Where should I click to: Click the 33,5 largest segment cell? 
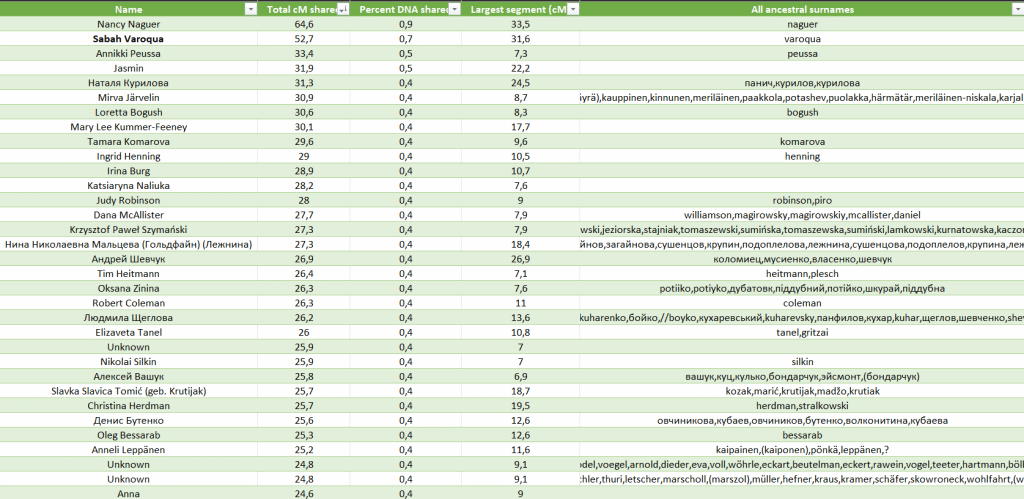pos(520,24)
